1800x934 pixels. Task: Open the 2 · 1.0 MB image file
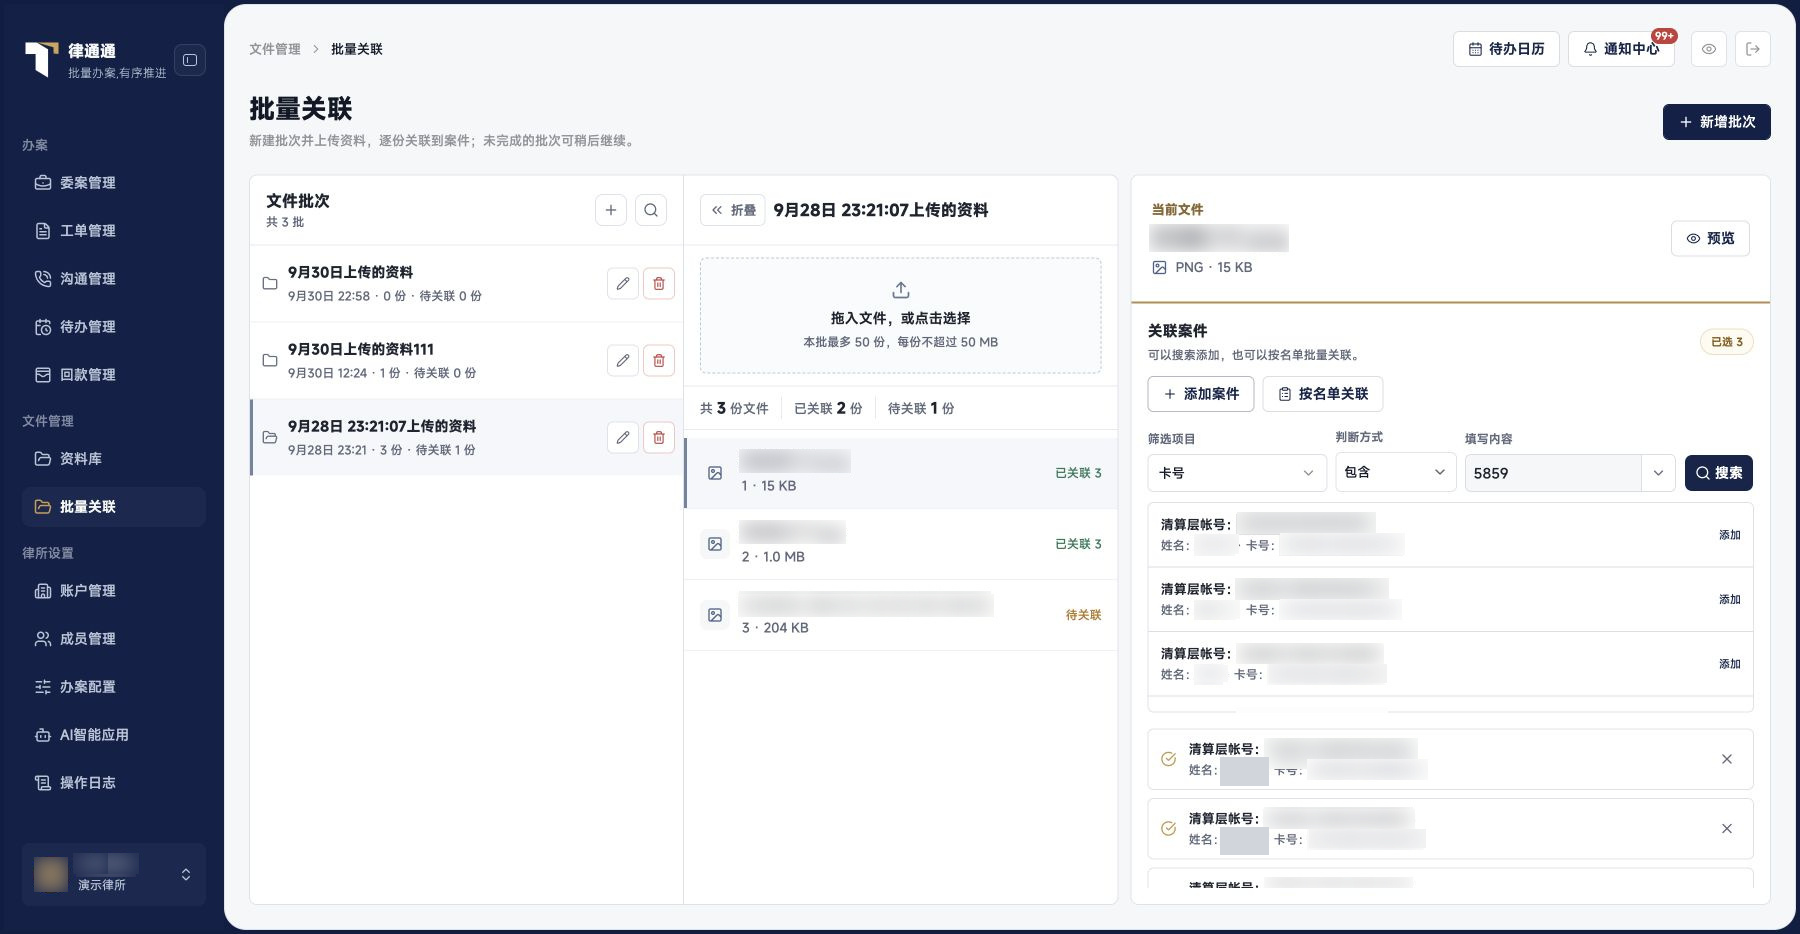pos(901,544)
